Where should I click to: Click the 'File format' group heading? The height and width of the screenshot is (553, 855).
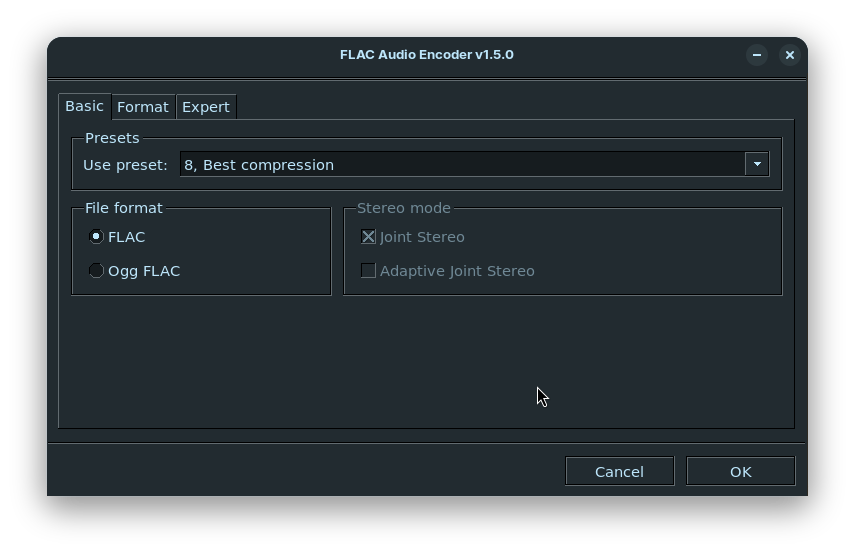123,208
